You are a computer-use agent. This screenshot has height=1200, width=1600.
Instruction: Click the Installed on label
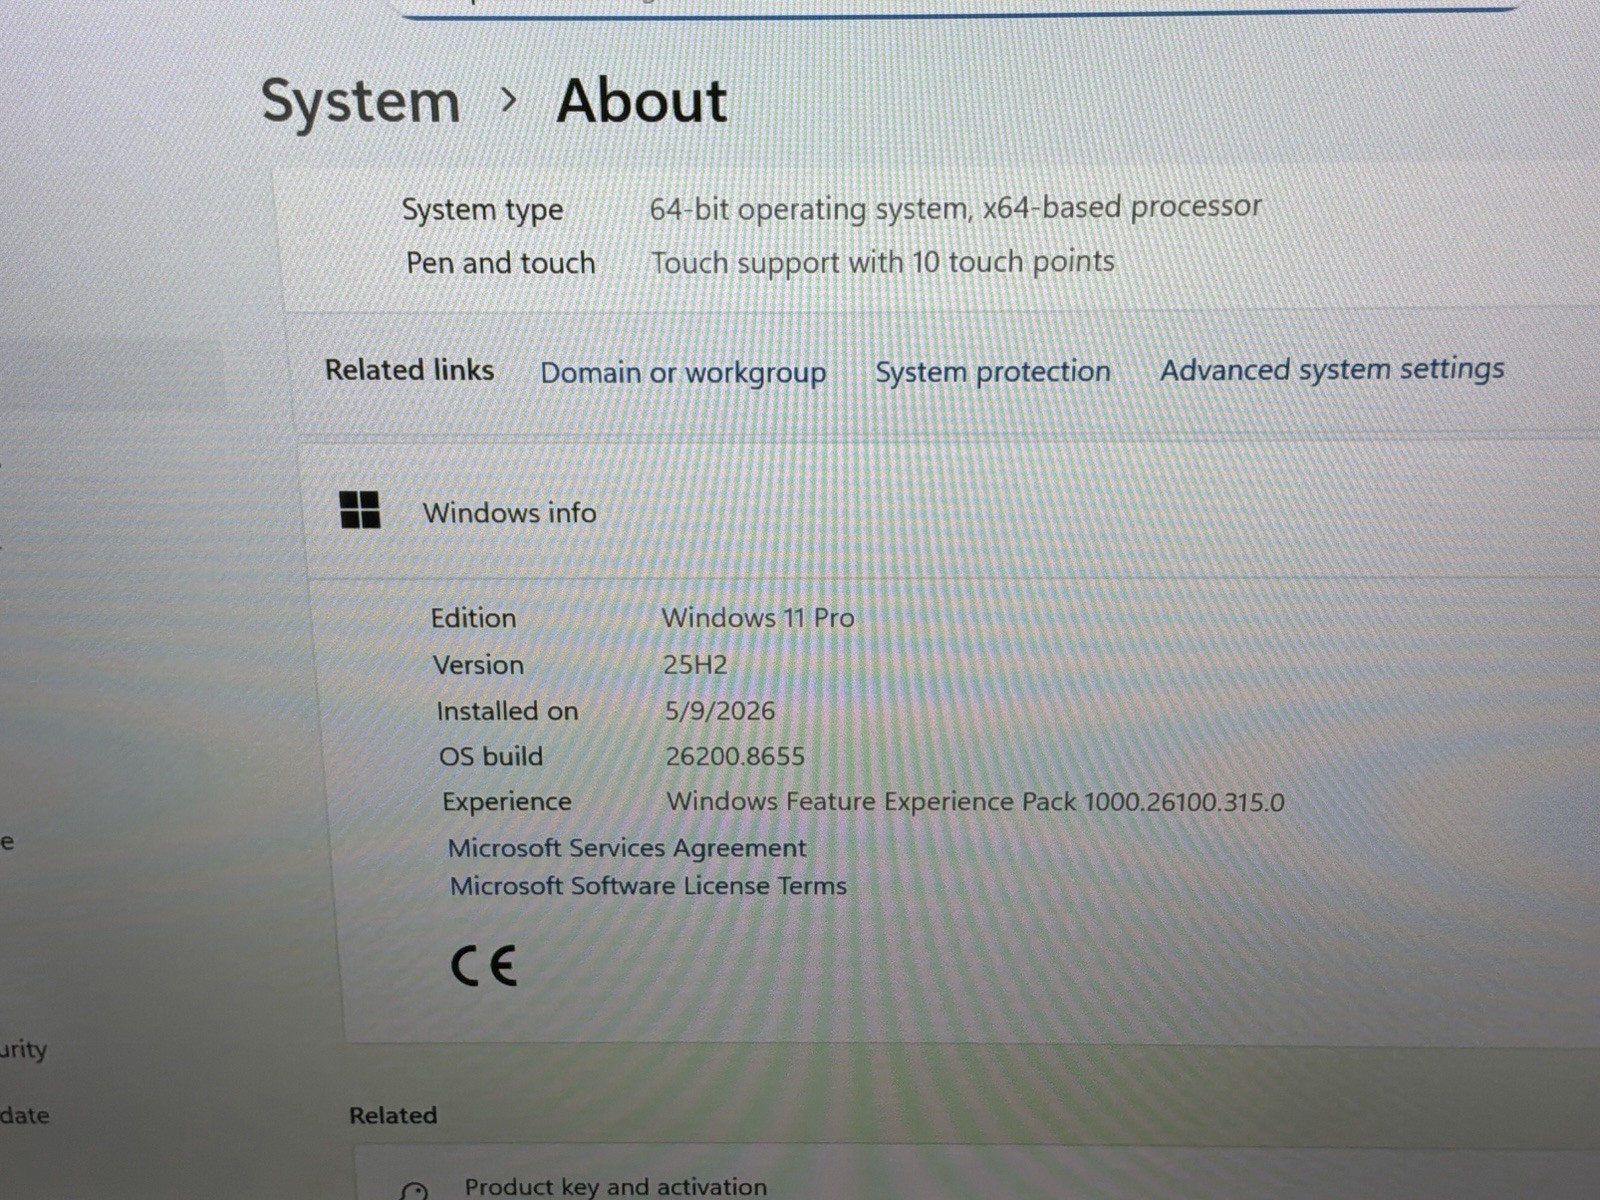tap(507, 711)
